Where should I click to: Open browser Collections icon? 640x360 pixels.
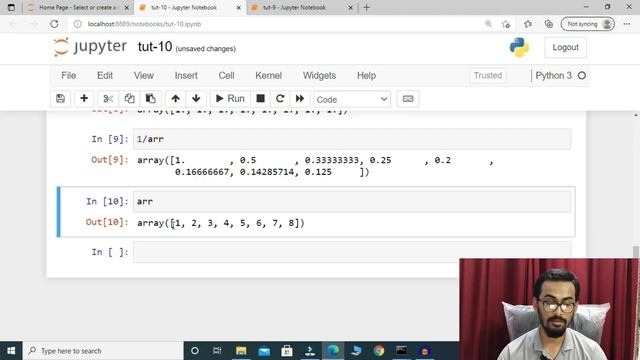(x=549, y=24)
